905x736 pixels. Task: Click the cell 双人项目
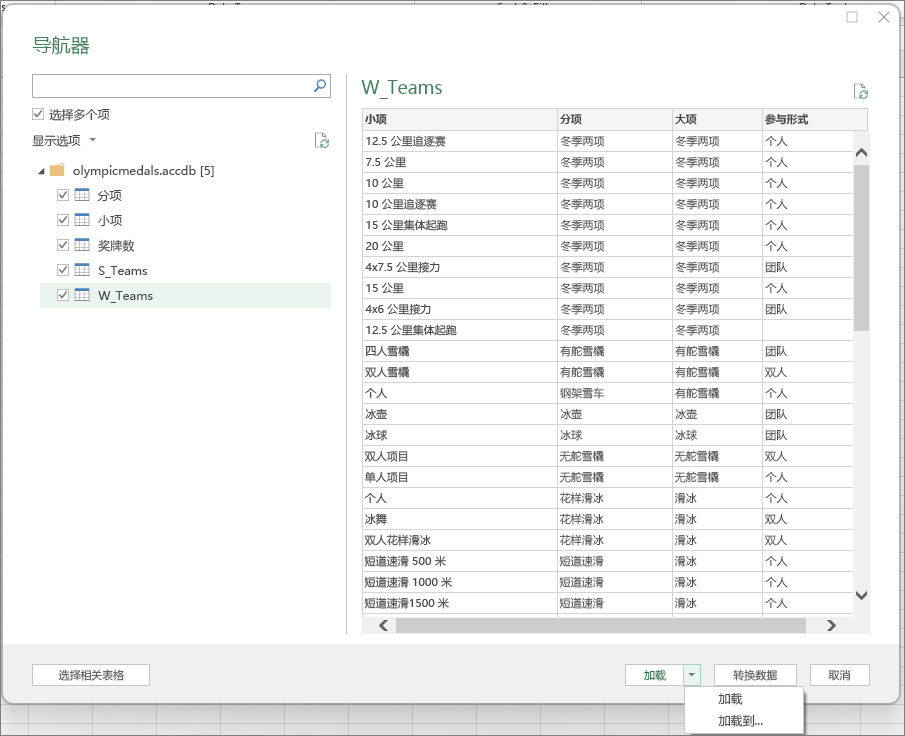459,456
